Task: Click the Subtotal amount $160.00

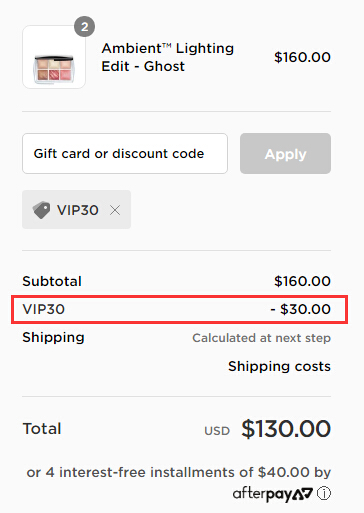Action: [302, 281]
